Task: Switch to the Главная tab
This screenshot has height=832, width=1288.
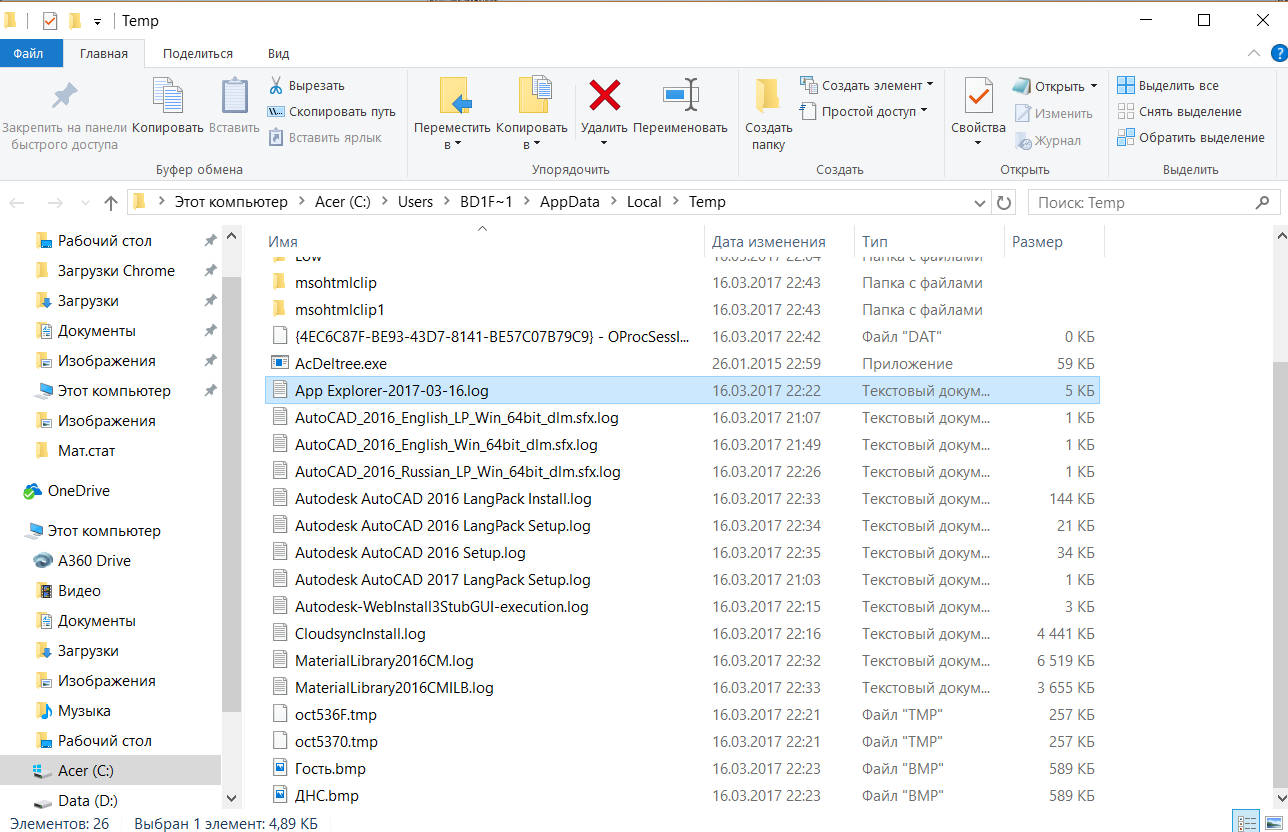Action: coord(104,54)
